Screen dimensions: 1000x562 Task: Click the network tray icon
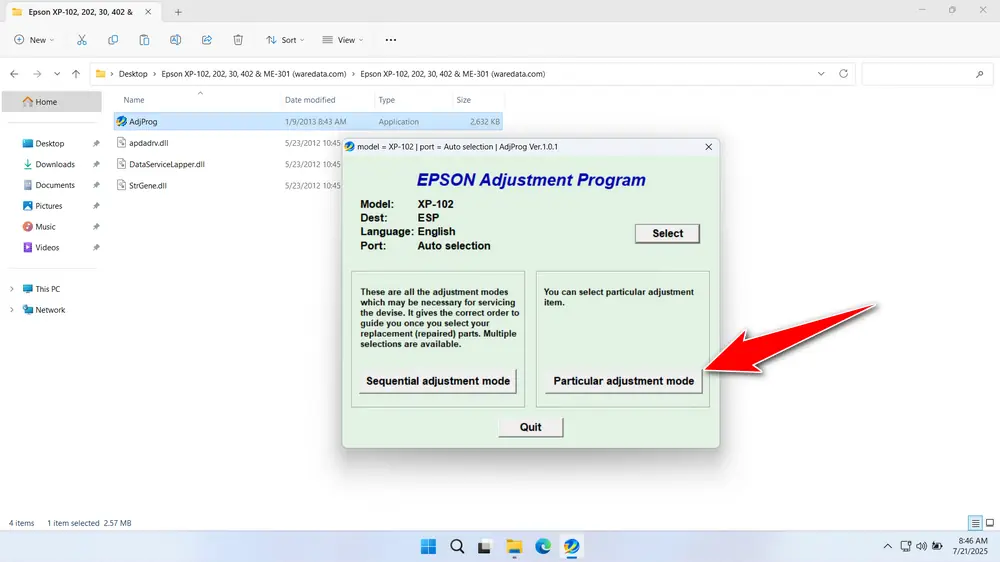click(x=906, y=546)
